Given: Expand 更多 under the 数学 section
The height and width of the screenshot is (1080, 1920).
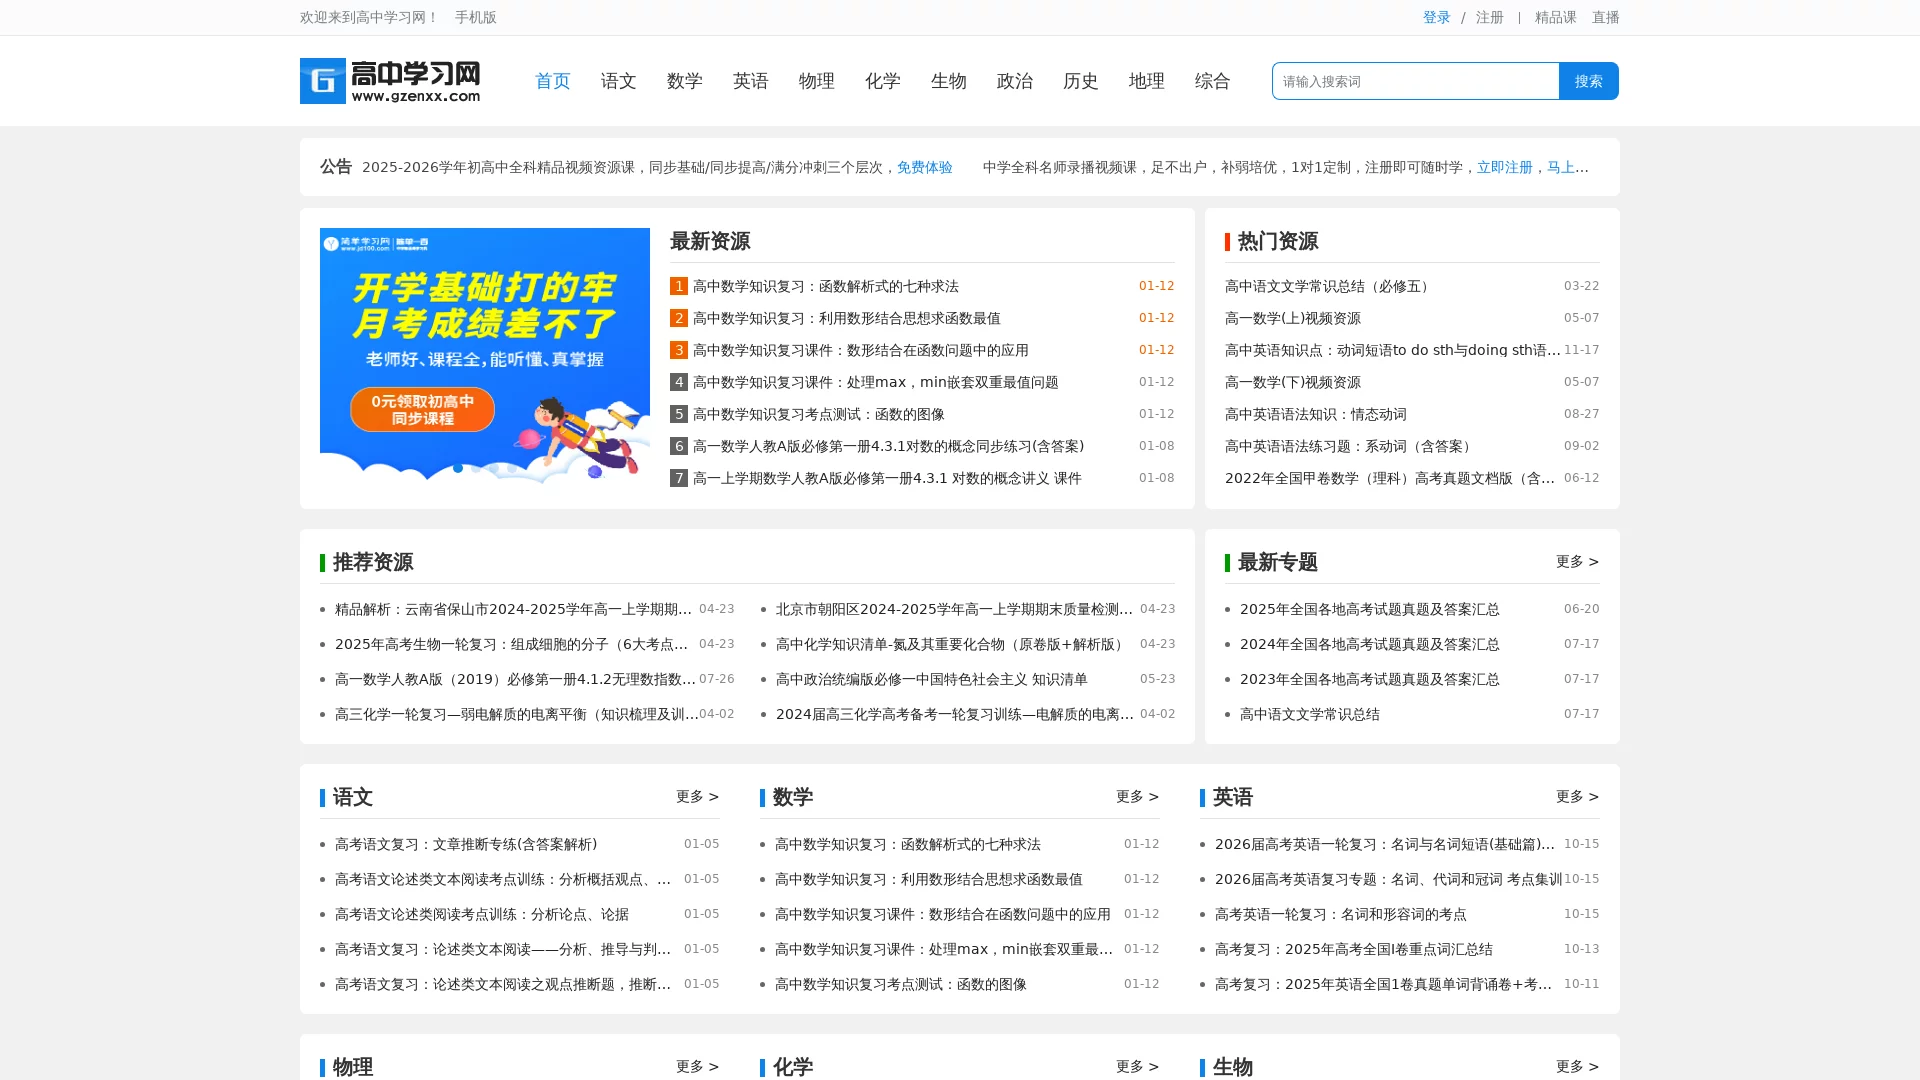Looking at the screenshot, I should coord(1136,797).
